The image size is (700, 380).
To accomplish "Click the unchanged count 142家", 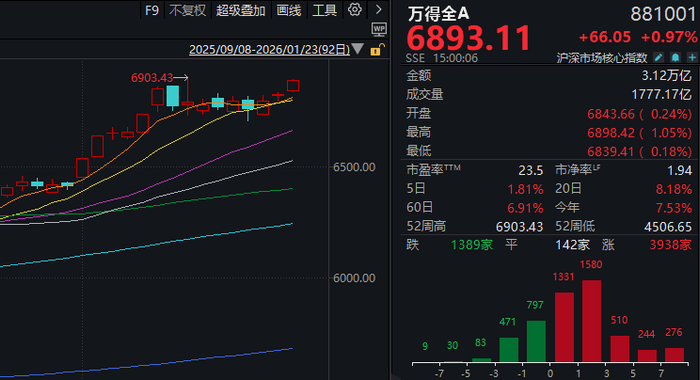I will click(572, 245).
